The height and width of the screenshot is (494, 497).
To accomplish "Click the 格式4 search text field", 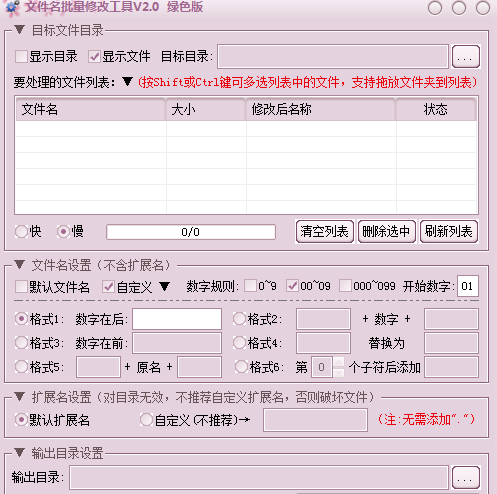I will [323, 343].
